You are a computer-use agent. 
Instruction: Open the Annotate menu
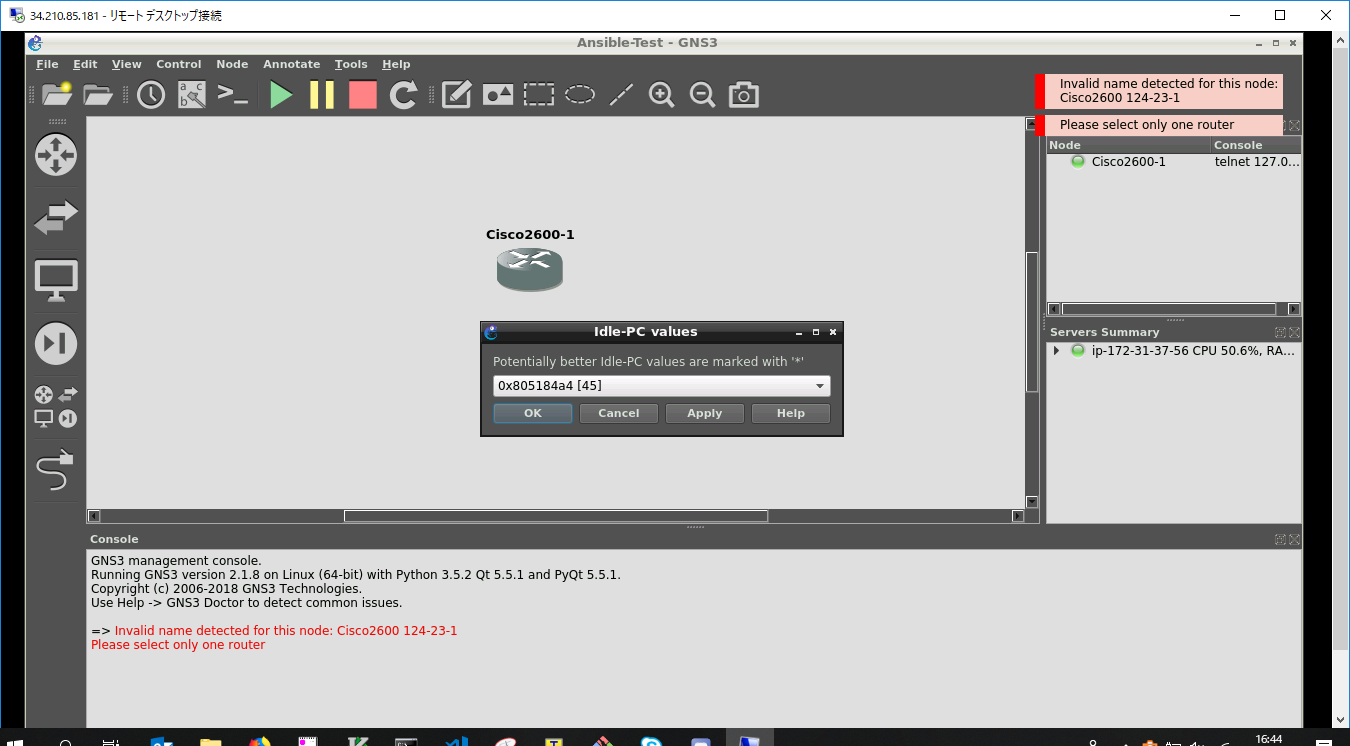[292, 64]
